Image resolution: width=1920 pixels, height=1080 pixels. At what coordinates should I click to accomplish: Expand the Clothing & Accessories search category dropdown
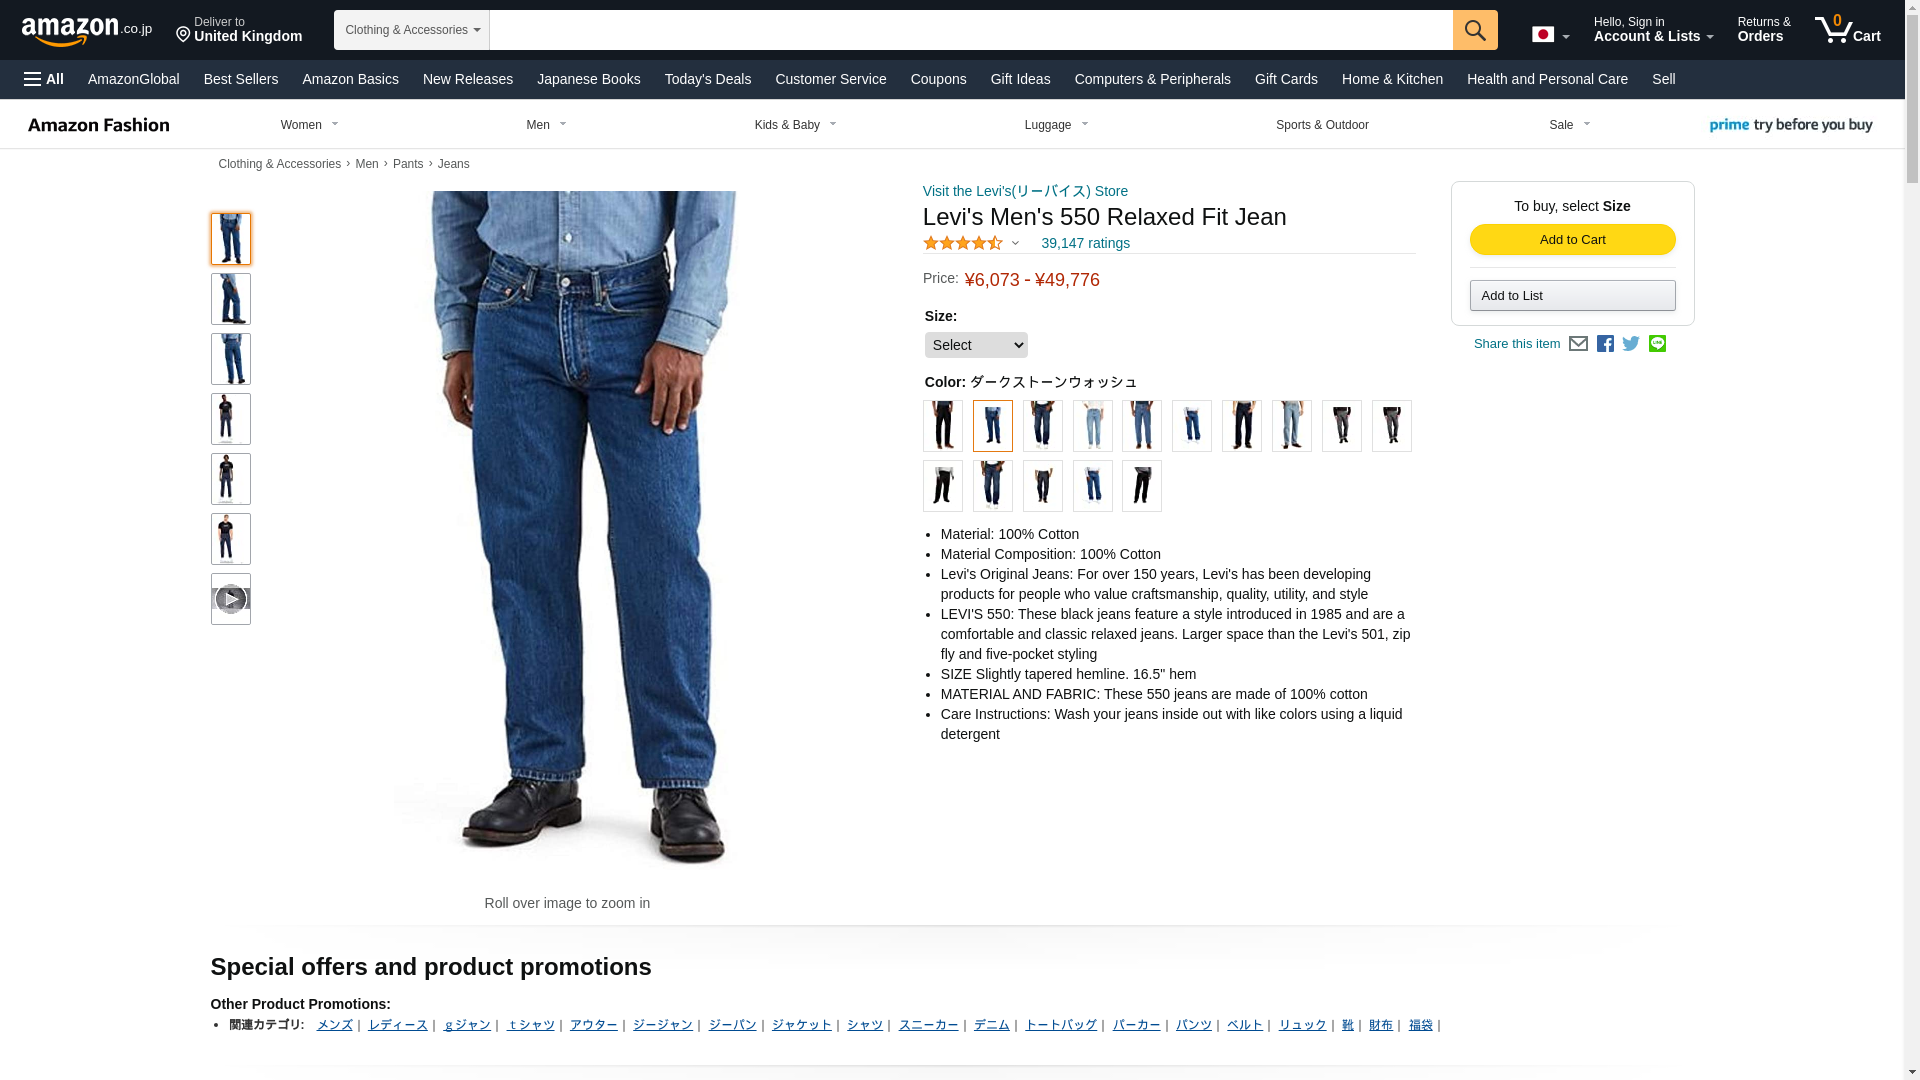412,30
